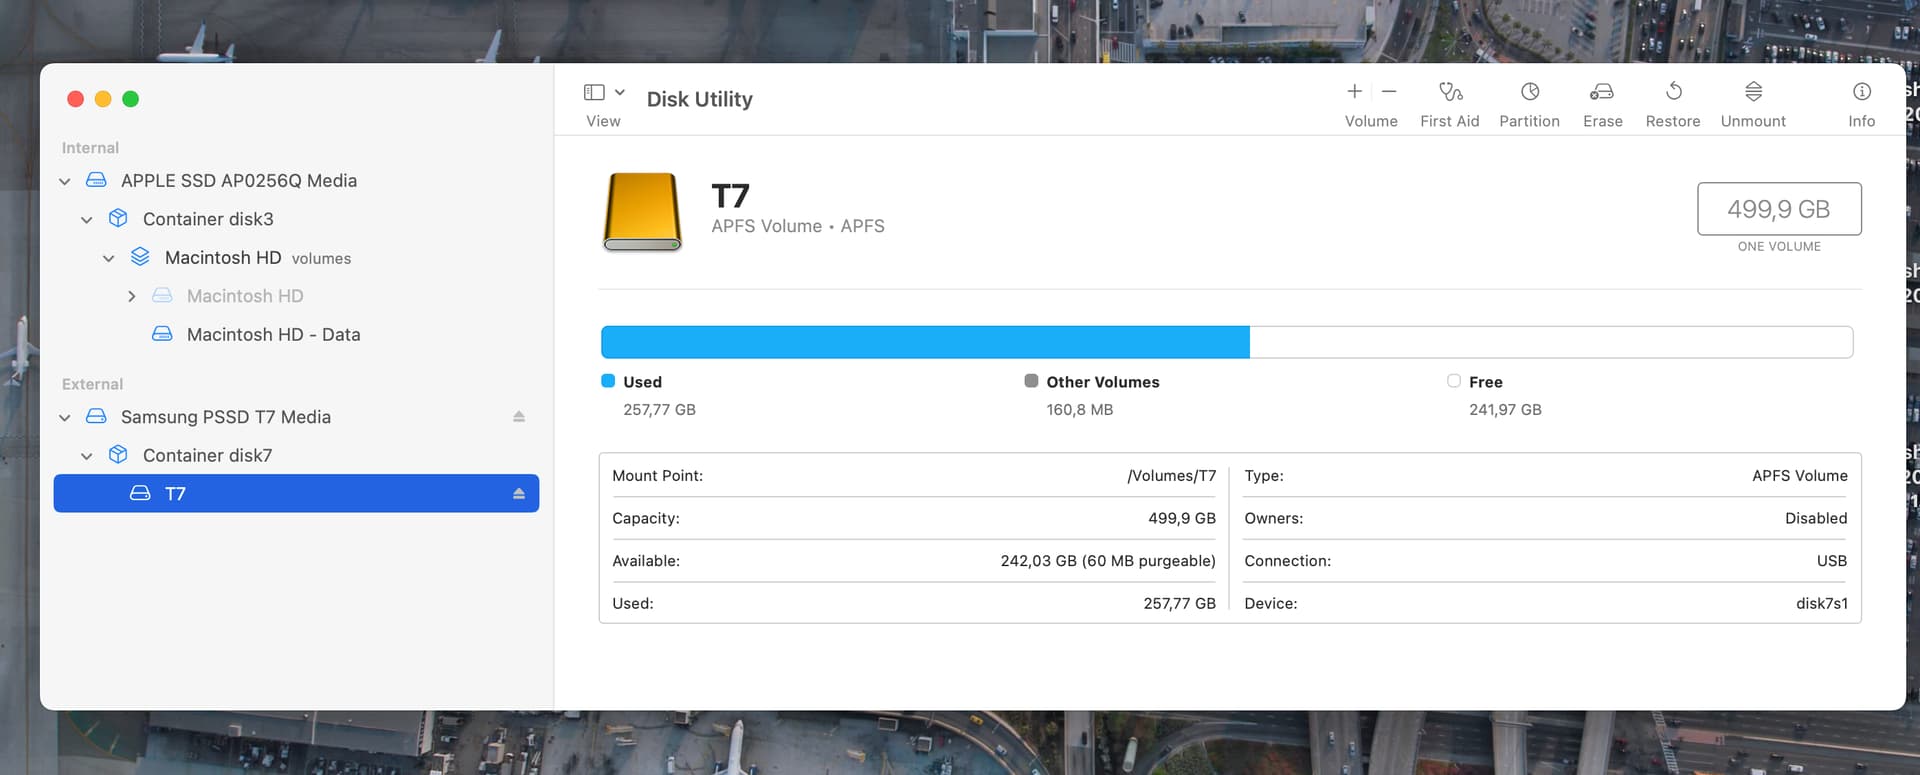Collapse the APPLE SSD AP0256Q Media row
Image resolution: width=1920 pixels, height=775 pixels.
pos(65,181)
